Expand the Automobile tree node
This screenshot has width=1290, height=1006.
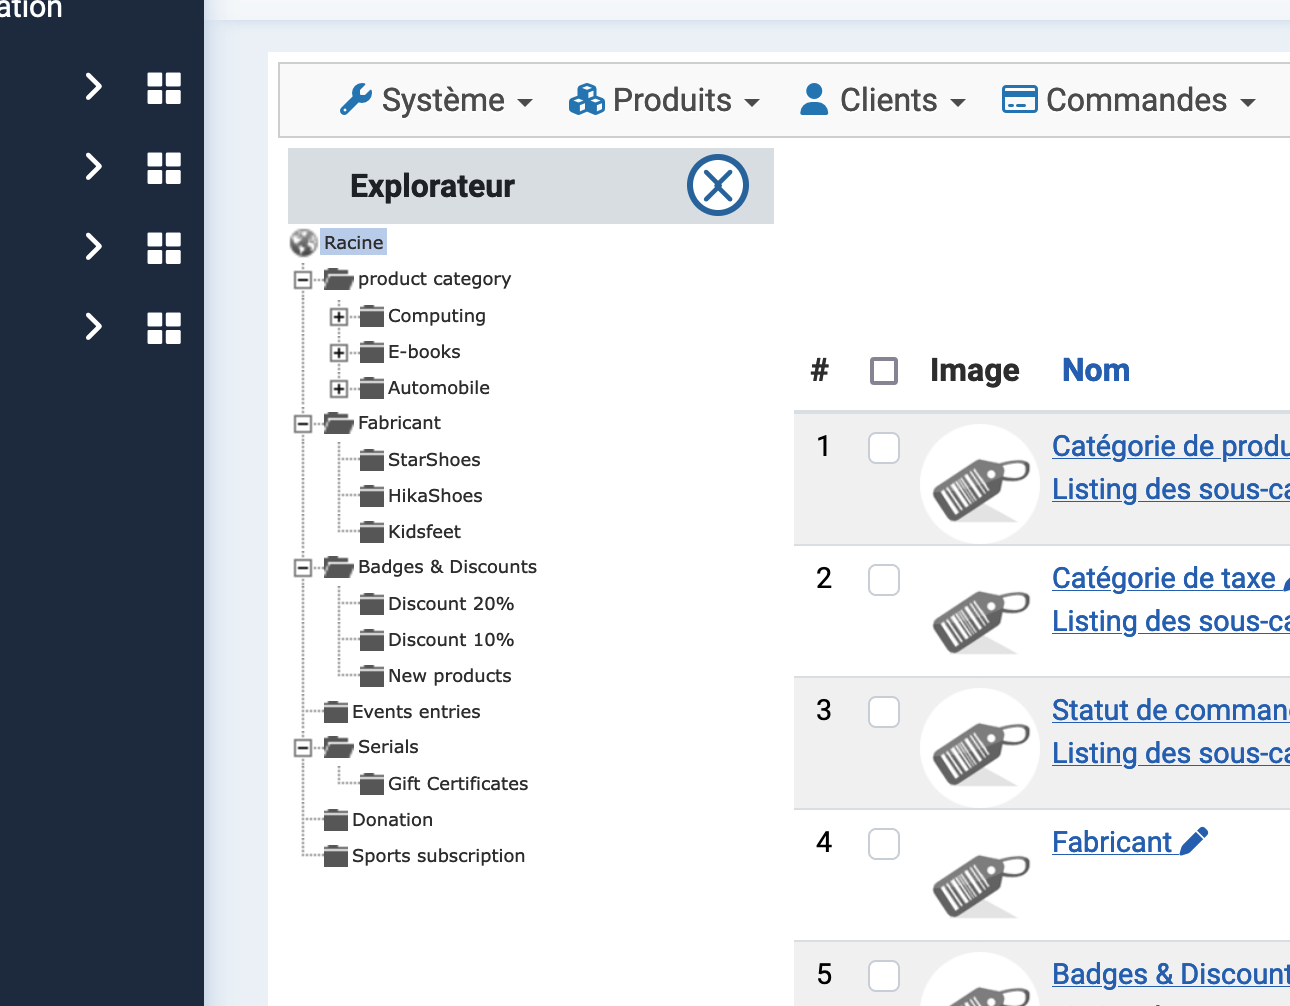(x=339, y=389)
